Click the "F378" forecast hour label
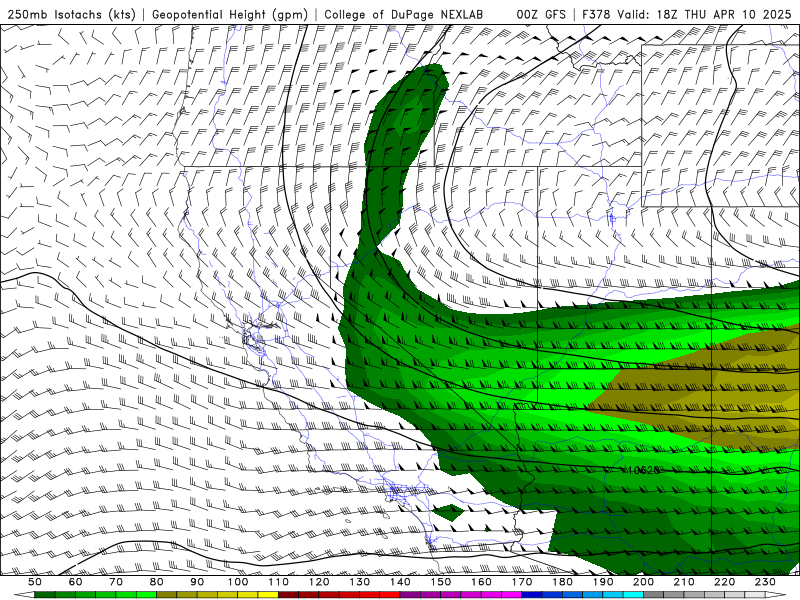 [596, 14]
